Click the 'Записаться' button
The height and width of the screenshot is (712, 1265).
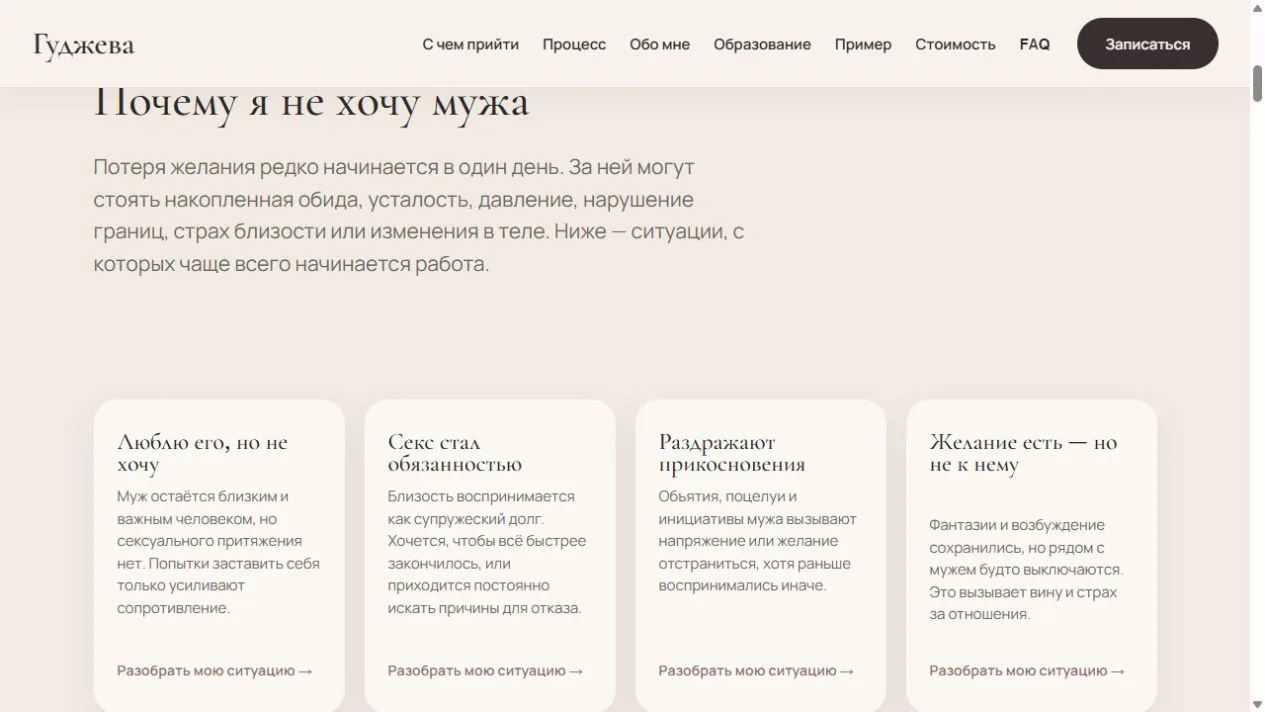coord(1147,44)
